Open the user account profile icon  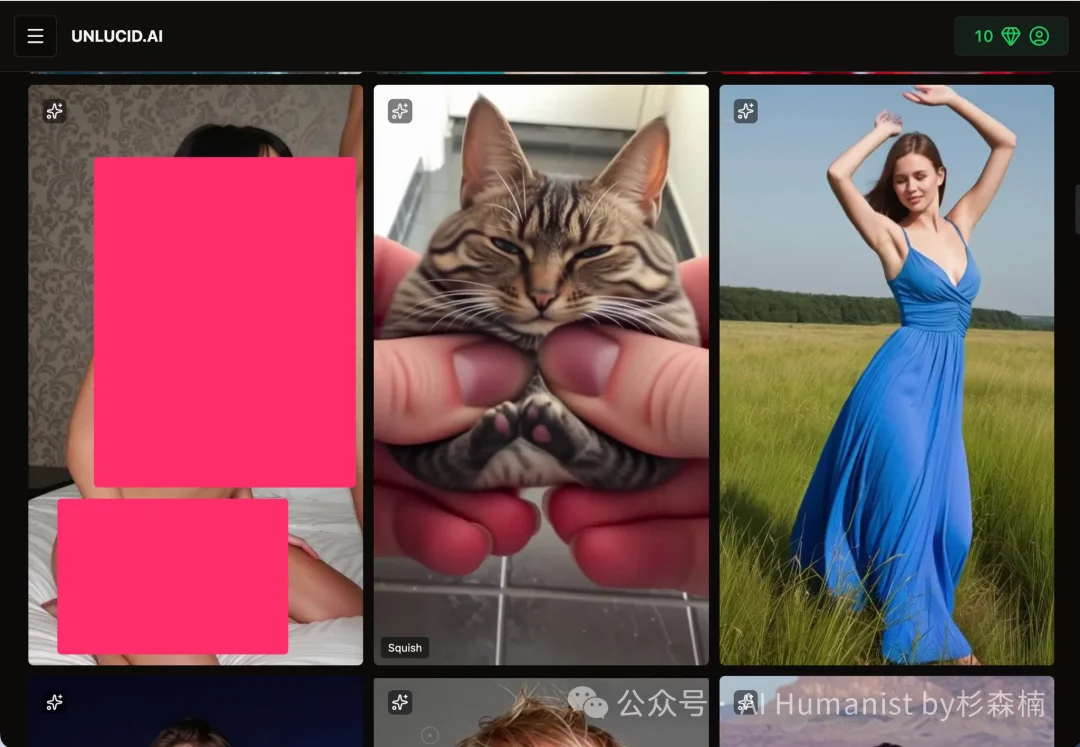click(1039, 36)
